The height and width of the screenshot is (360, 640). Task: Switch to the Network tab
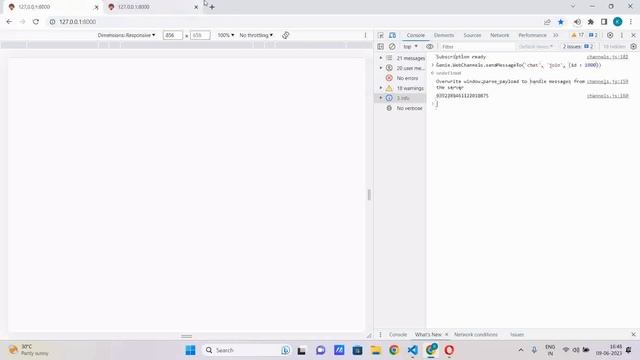pyautogui.click(x=500, y=35)
